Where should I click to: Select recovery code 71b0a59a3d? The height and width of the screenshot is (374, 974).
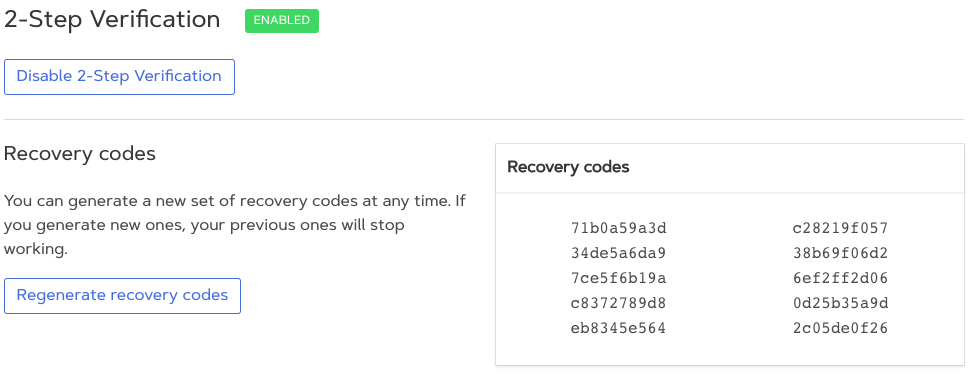(618, 229)
